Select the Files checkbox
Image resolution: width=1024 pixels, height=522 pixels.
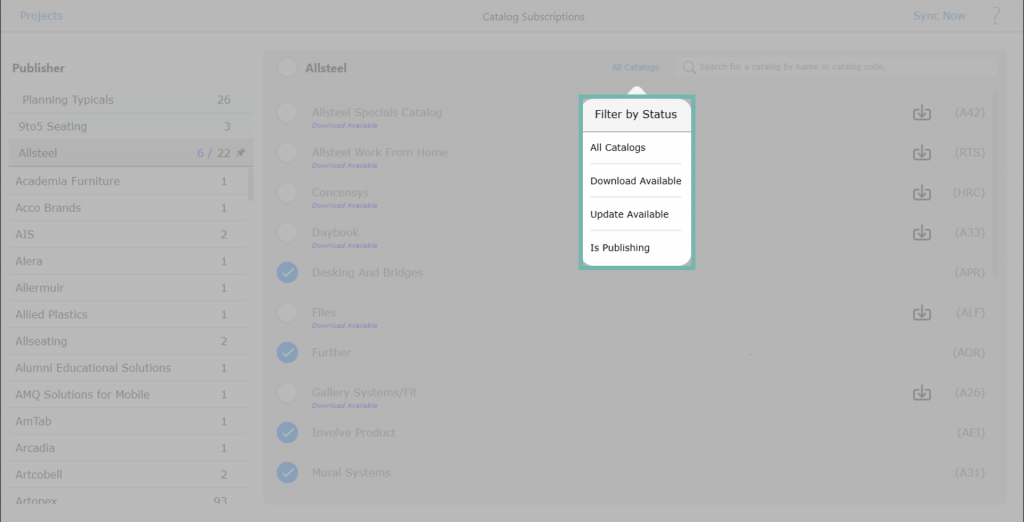coord(287,313)
